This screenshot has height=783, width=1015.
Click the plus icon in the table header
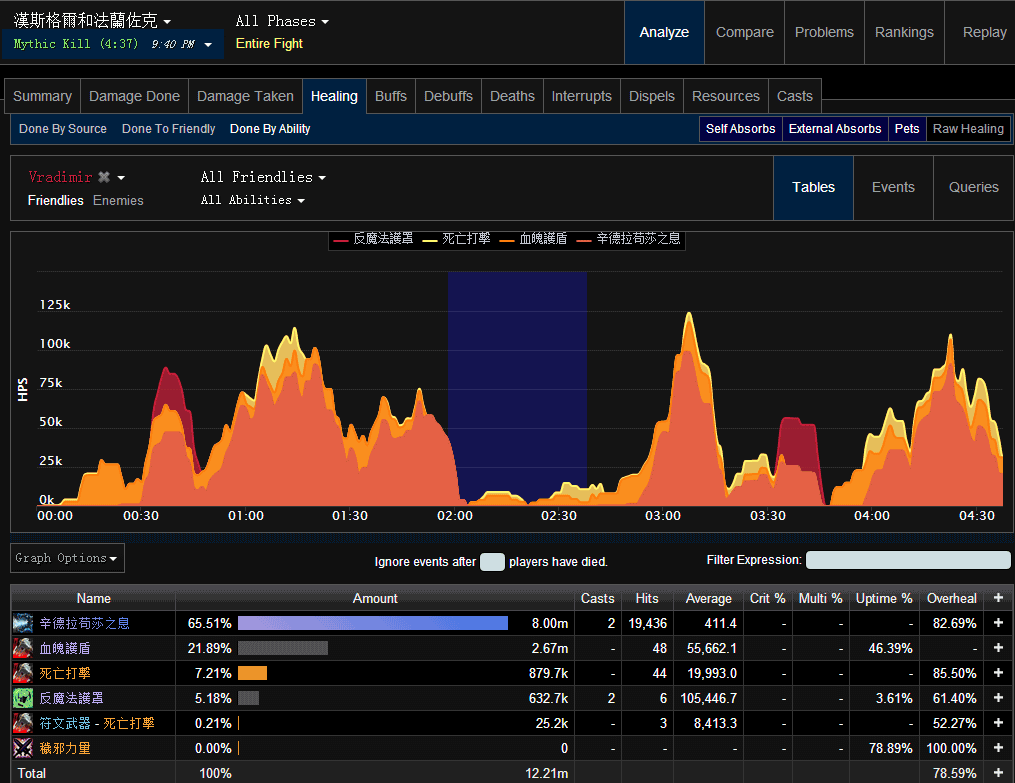[x=998, y=598]
